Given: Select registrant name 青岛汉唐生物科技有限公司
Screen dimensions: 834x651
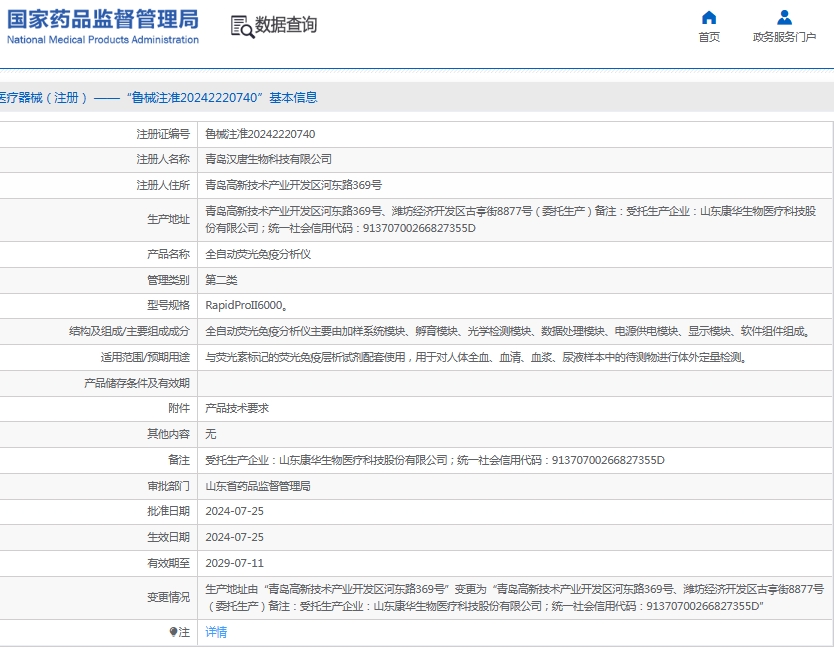Looking at the screenshot, I should (269, 159).
